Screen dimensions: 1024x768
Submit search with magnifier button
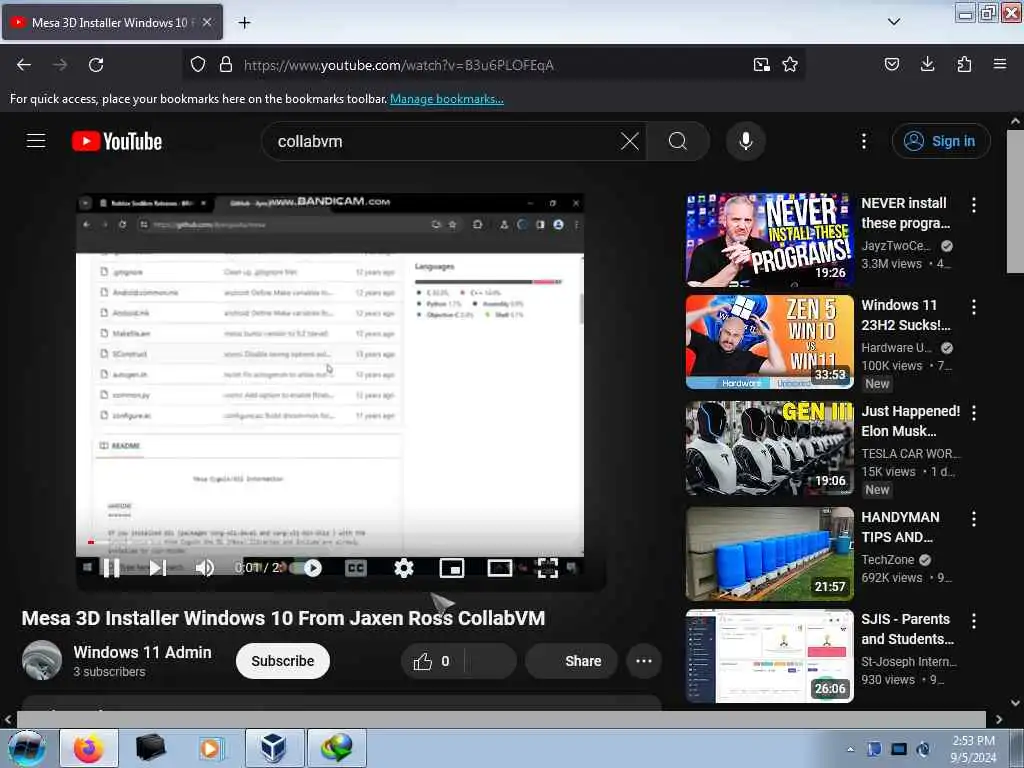coord(678,141)
